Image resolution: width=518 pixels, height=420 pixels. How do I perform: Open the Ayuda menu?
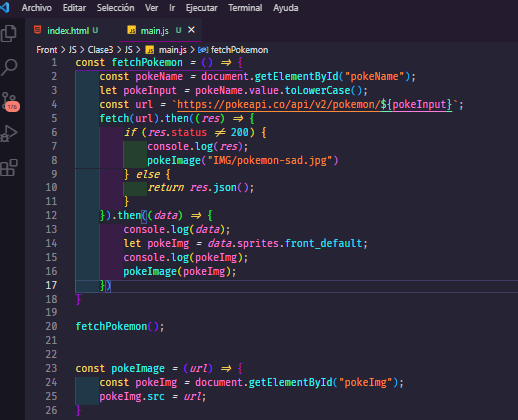286,8
